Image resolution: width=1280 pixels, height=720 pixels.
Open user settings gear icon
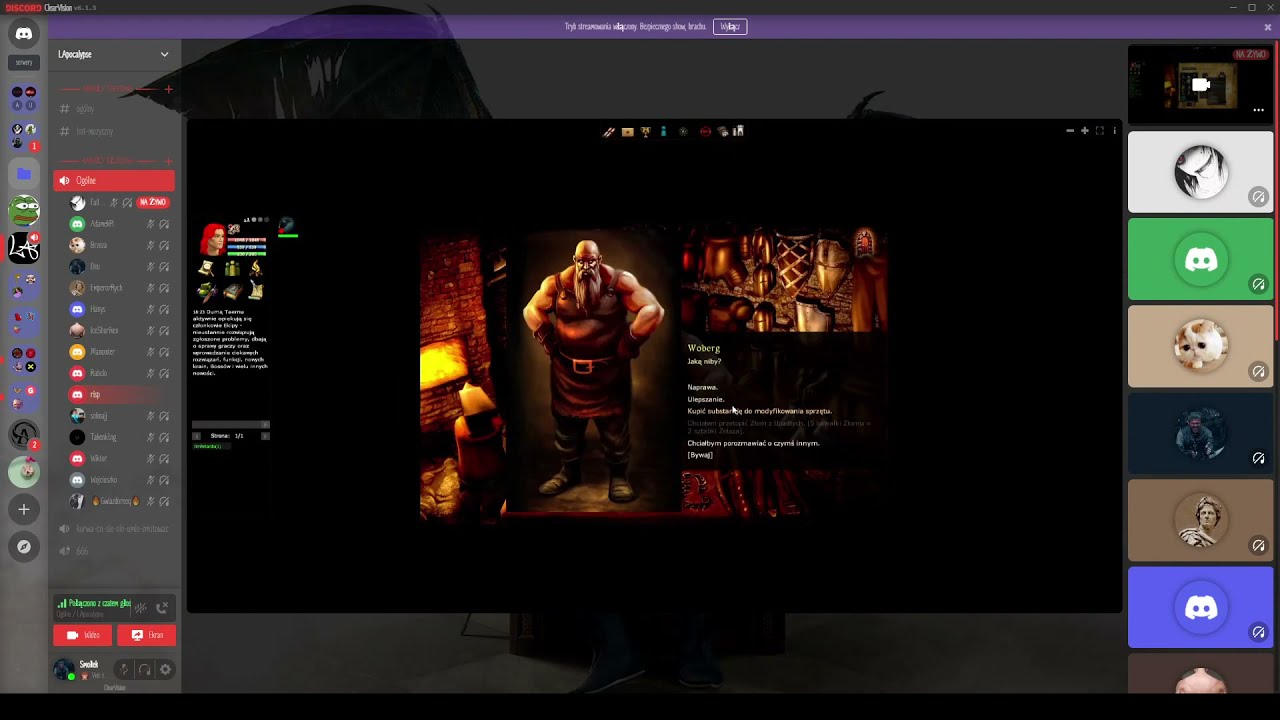165,669
